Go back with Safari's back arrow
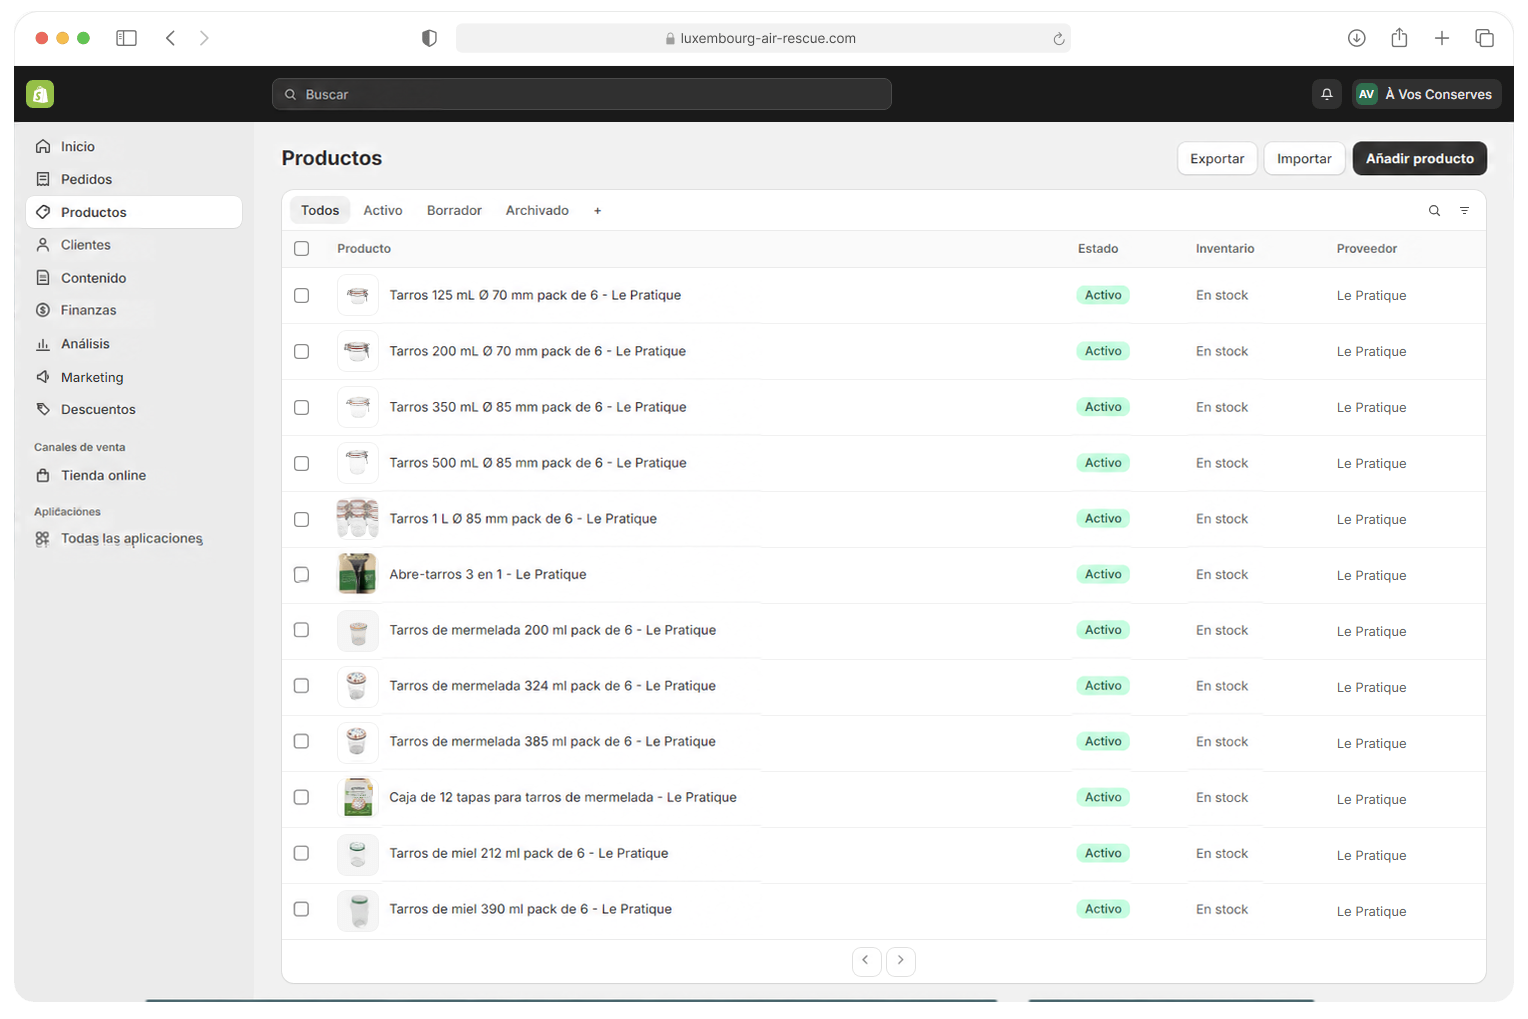The image size is (1528, 1019). click(171, 38)
